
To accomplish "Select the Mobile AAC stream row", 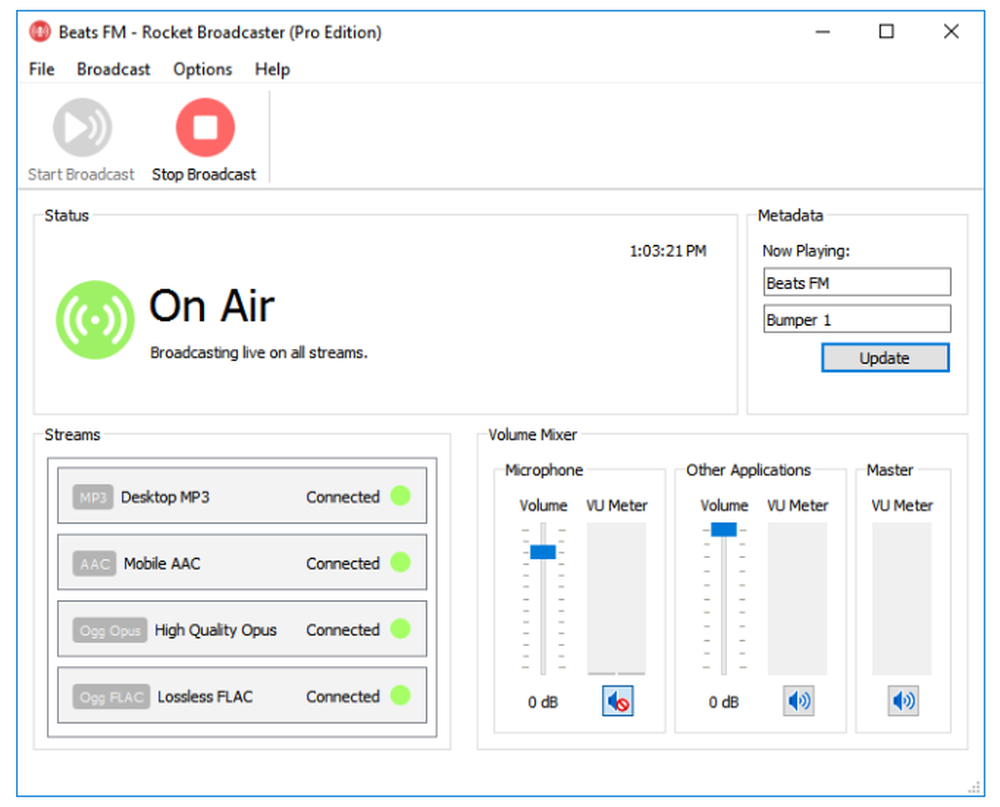I will click(242, 562).
